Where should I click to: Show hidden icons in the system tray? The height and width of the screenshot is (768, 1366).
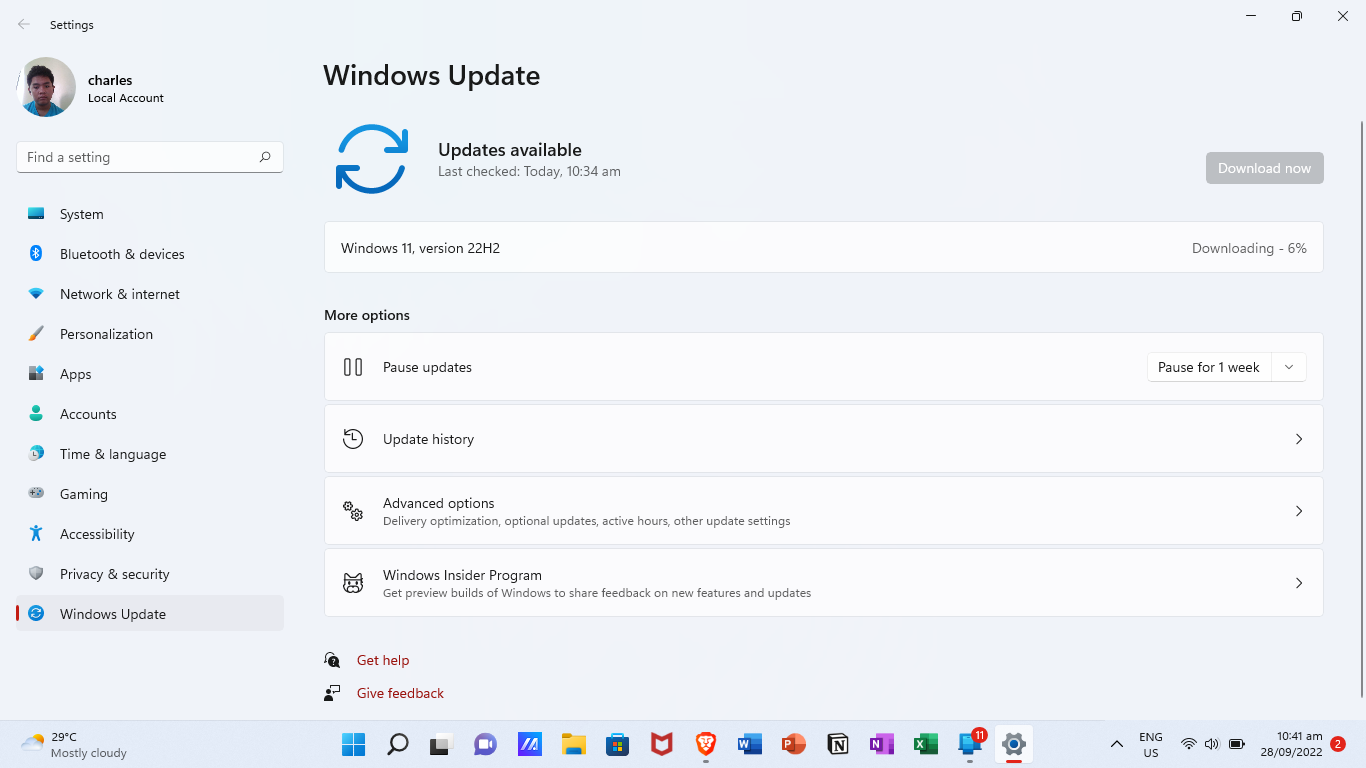tap(1116, 744)
